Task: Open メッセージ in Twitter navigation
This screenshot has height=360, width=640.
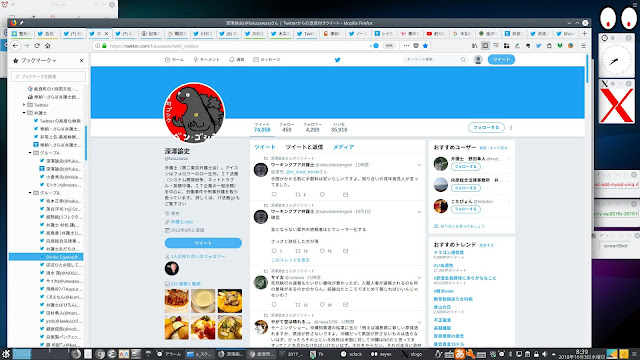Action: pos(267,60)
